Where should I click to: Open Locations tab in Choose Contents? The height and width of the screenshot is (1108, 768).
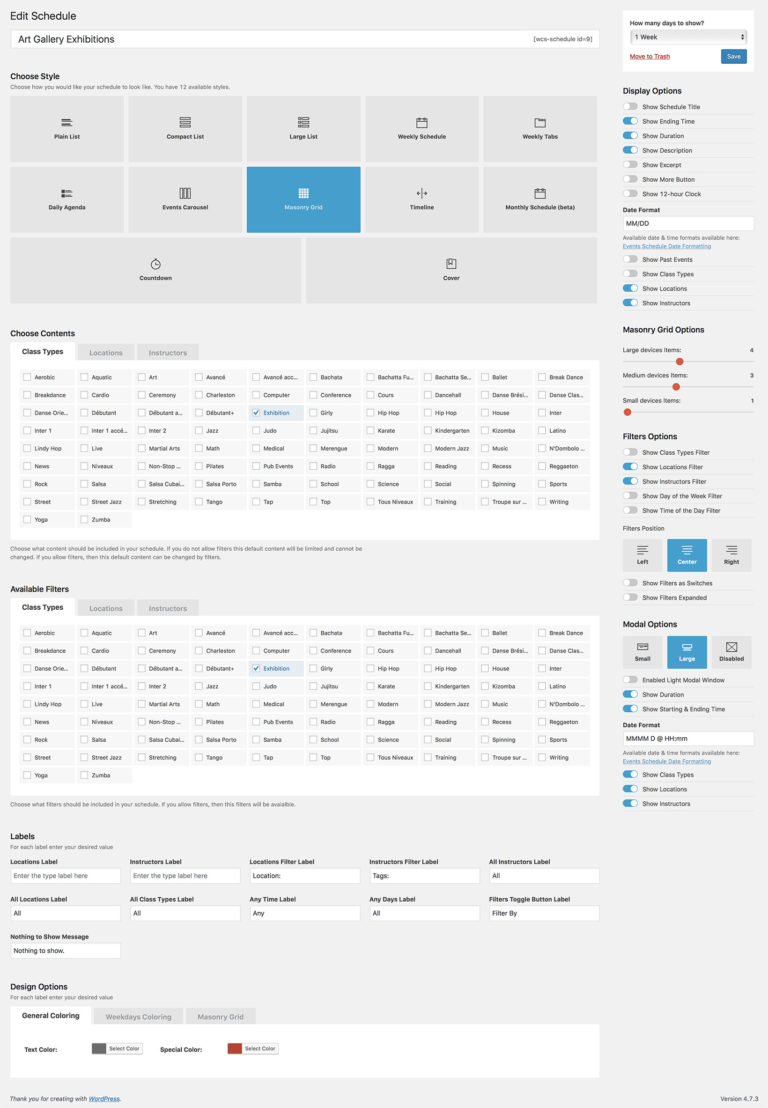106,352
